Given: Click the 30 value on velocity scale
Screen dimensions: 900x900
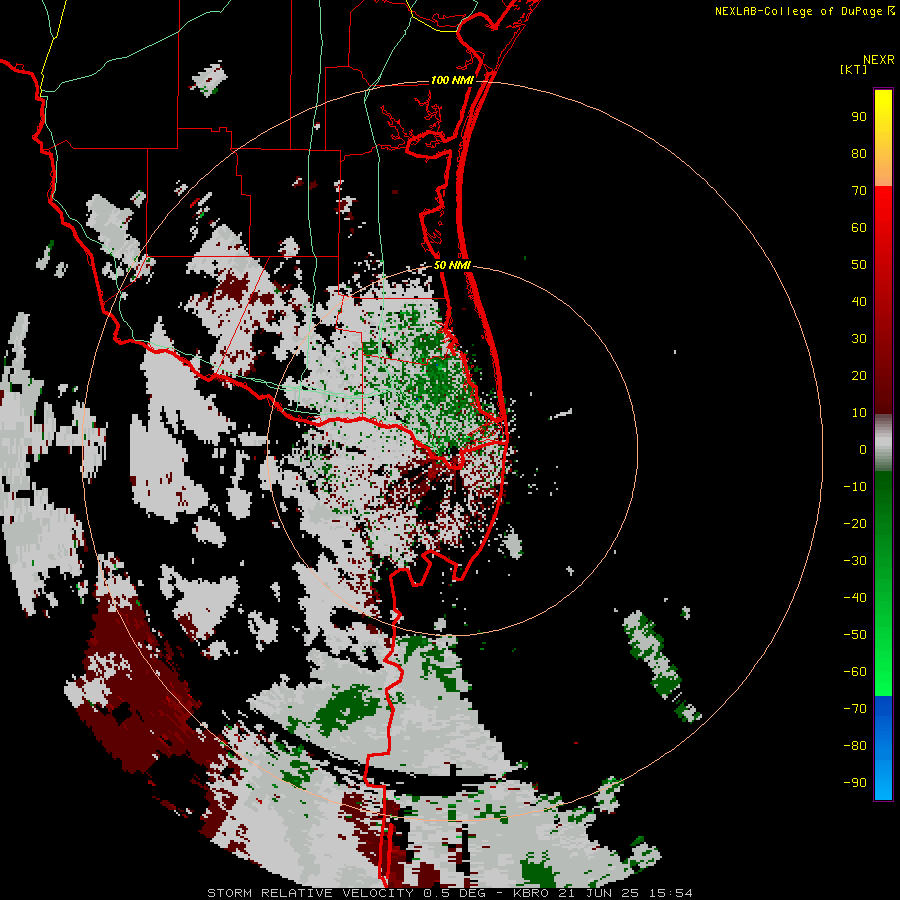Looking at the screenshot, I should click(x=859, y=339).
